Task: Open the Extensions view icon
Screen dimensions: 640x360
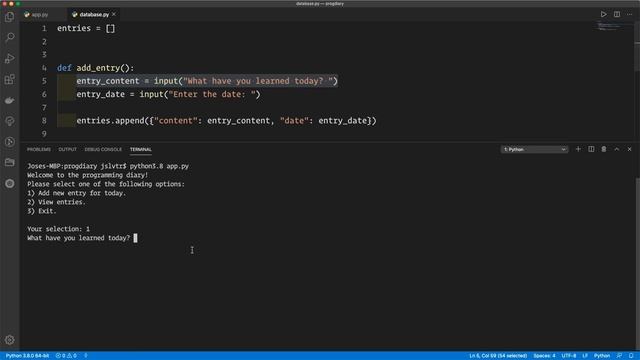Action: (9, 79)
